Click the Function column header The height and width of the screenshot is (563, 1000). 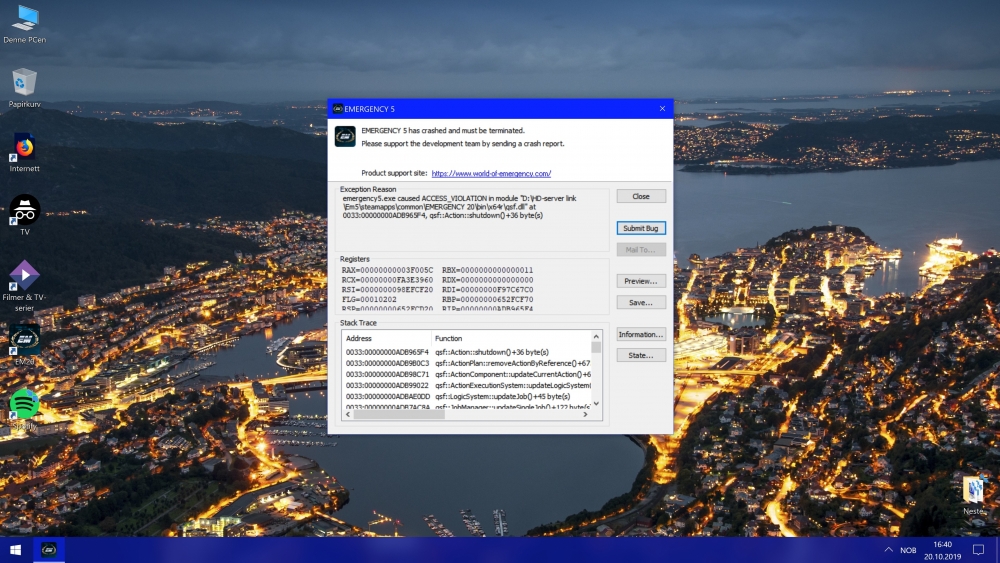[x=511, y=339]
